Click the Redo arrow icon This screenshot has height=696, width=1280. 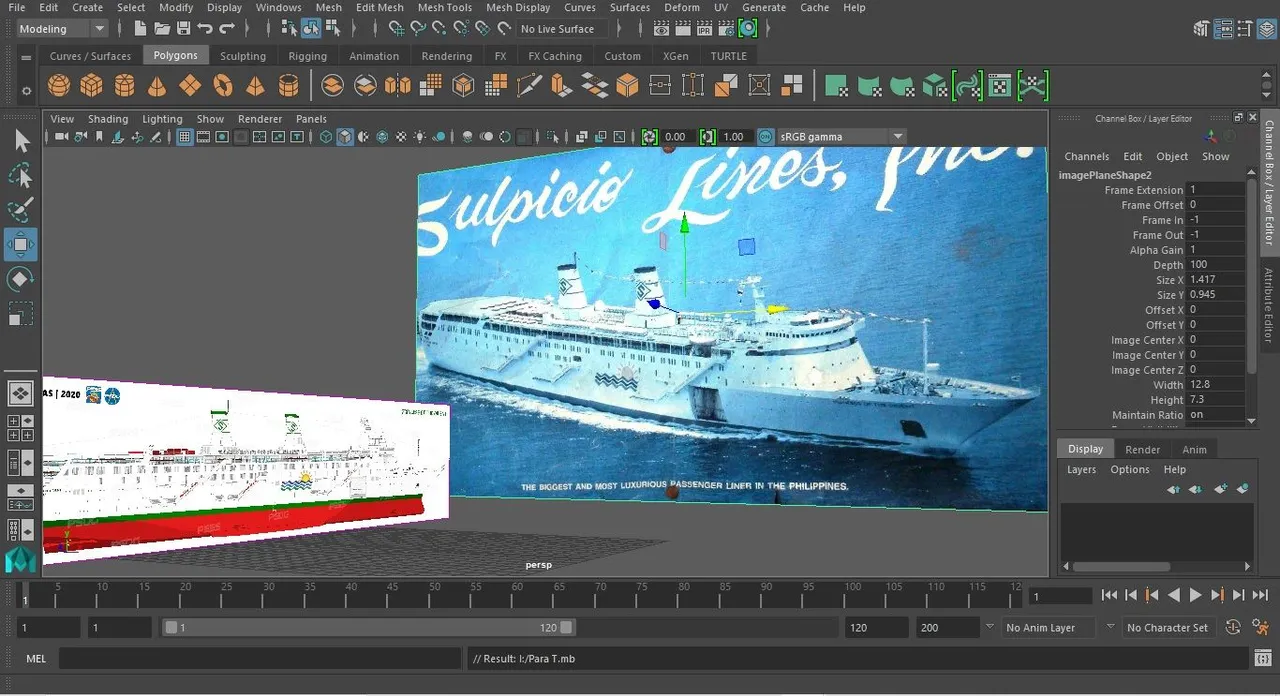pos(227,29)
